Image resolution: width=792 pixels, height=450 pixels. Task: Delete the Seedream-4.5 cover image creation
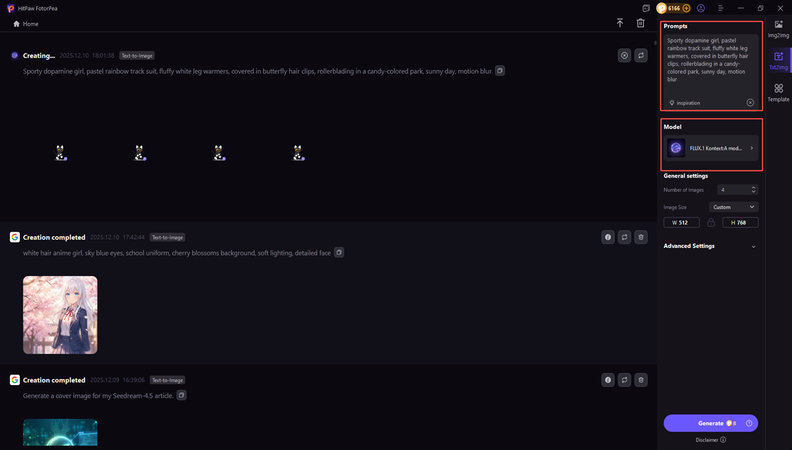point(641,380)
